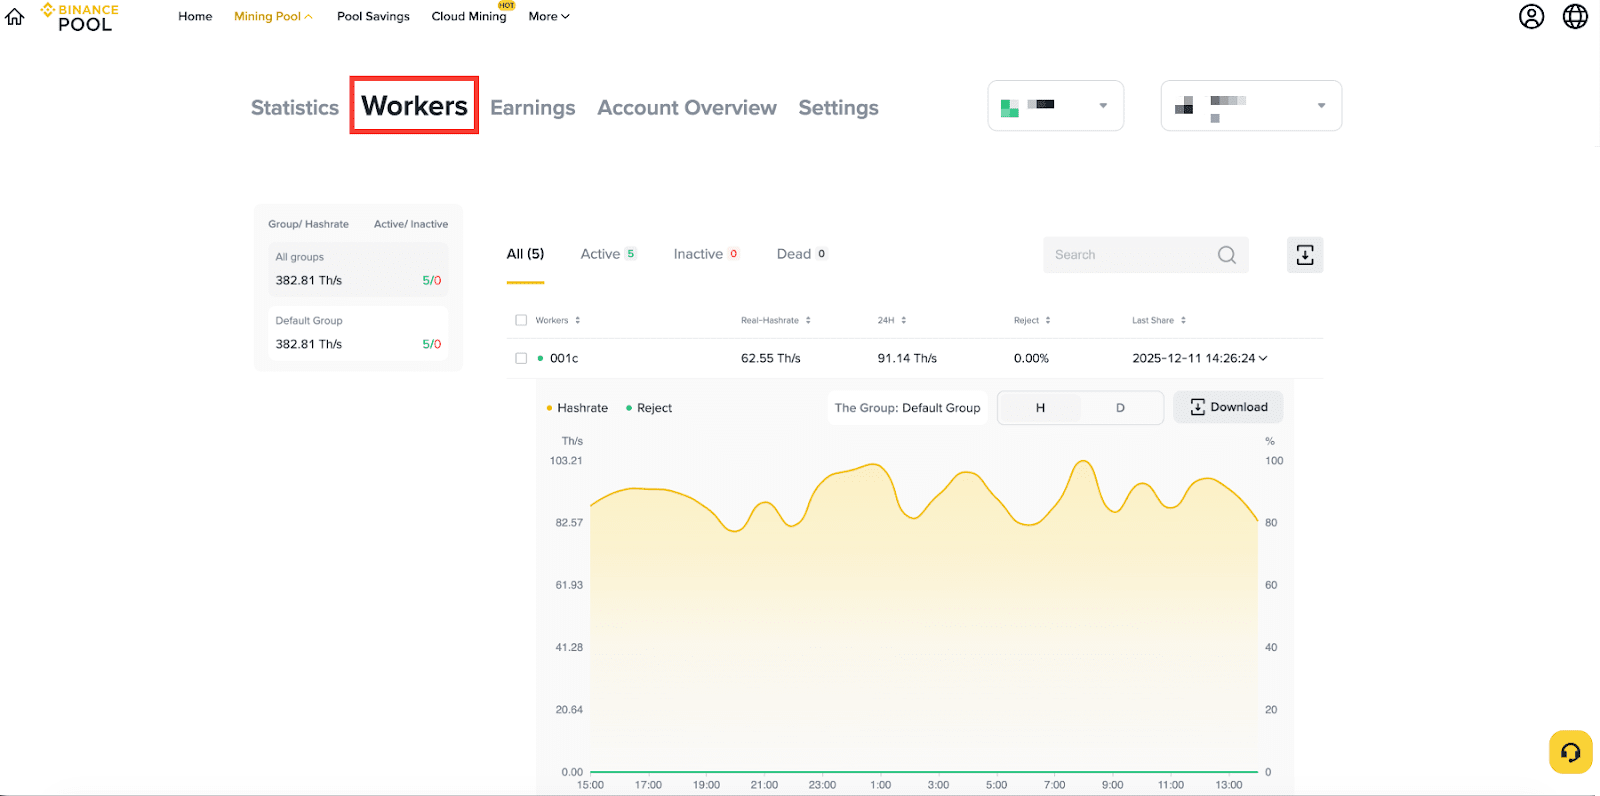The image size is (1600, 796).
Task: Toggle the Hashrate legend color dot
Action: point(550,408)
